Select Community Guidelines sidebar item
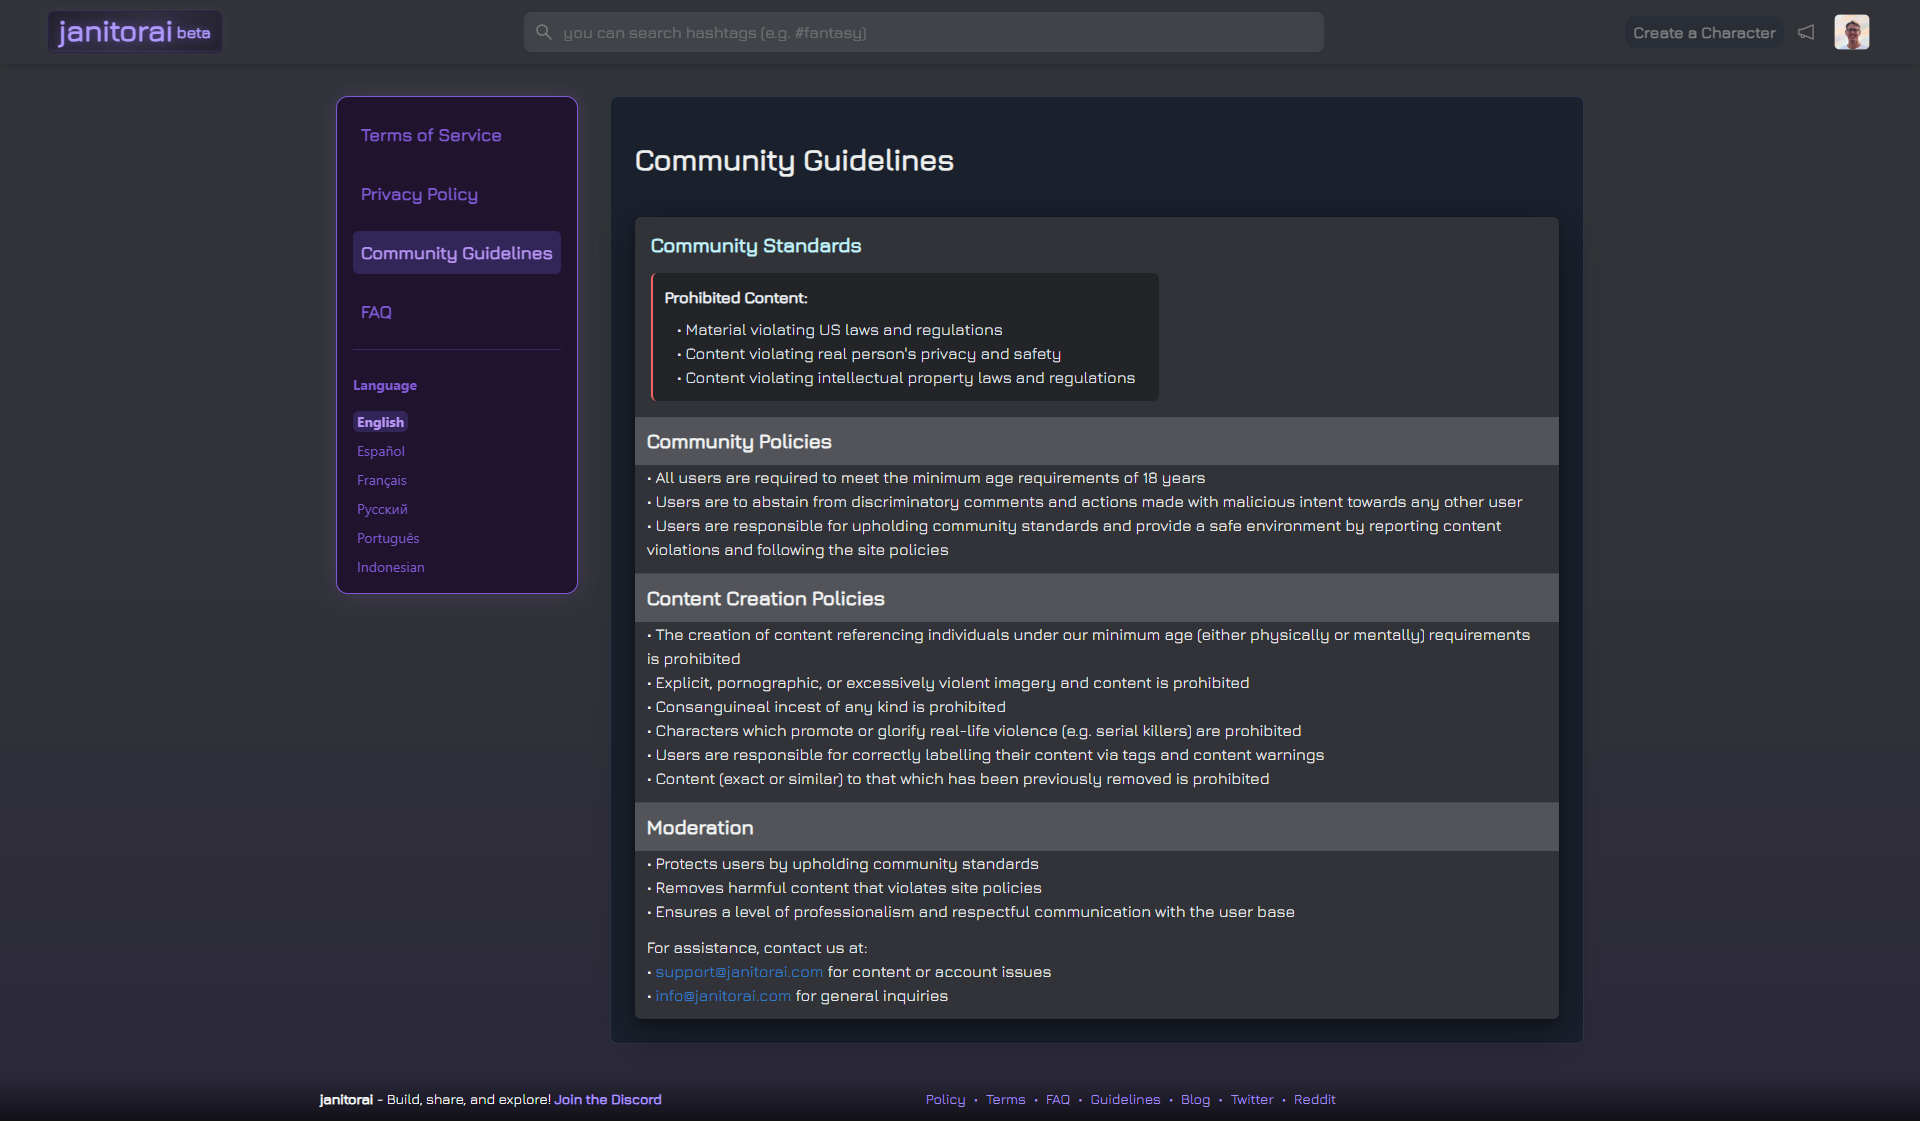This screenshot has width=1920, height=1121. (x=456, y=253)
